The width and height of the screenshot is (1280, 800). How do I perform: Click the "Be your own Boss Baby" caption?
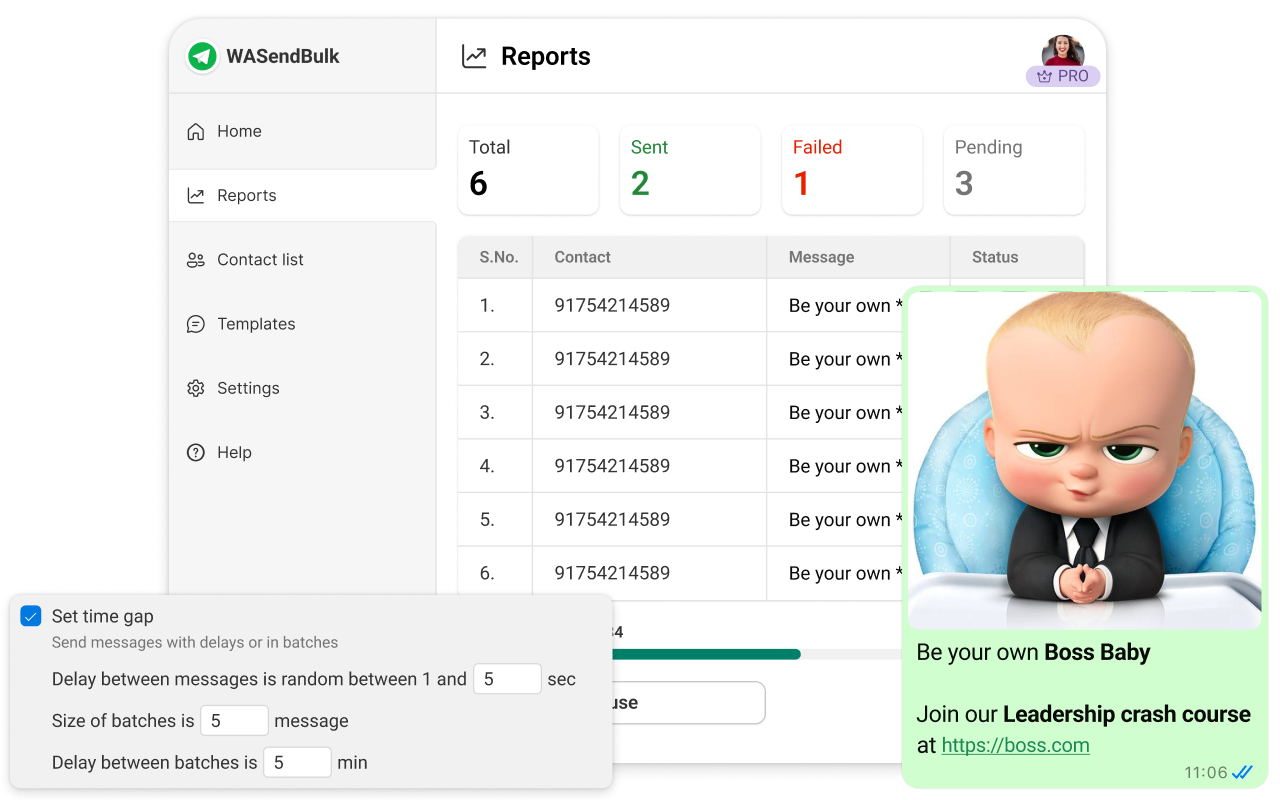(x=1033, y=653)
